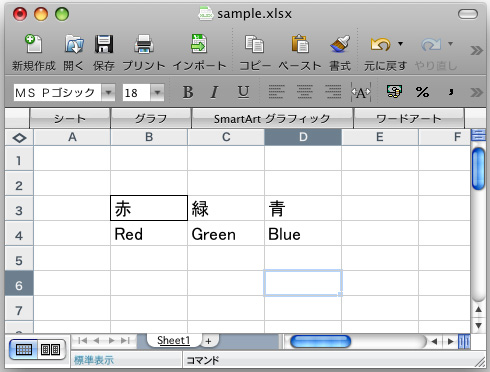This screenshot has height=372, width=490.
Task: Switch to the シート tab
Action: tap(70, 118)
